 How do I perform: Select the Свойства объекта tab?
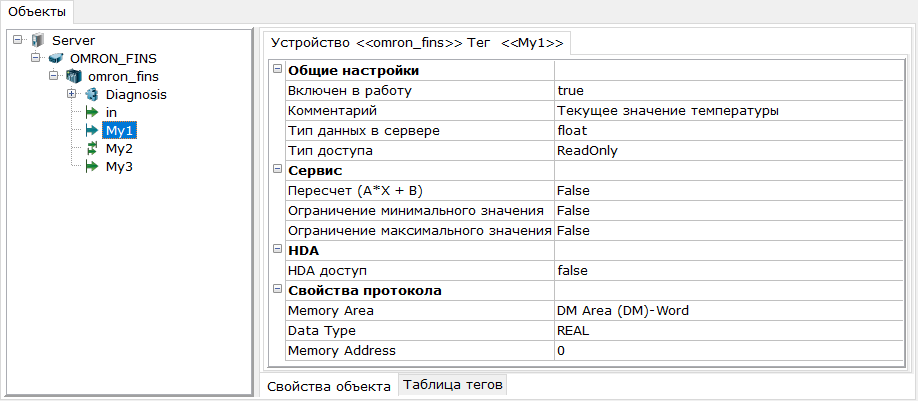click(329, 386)
